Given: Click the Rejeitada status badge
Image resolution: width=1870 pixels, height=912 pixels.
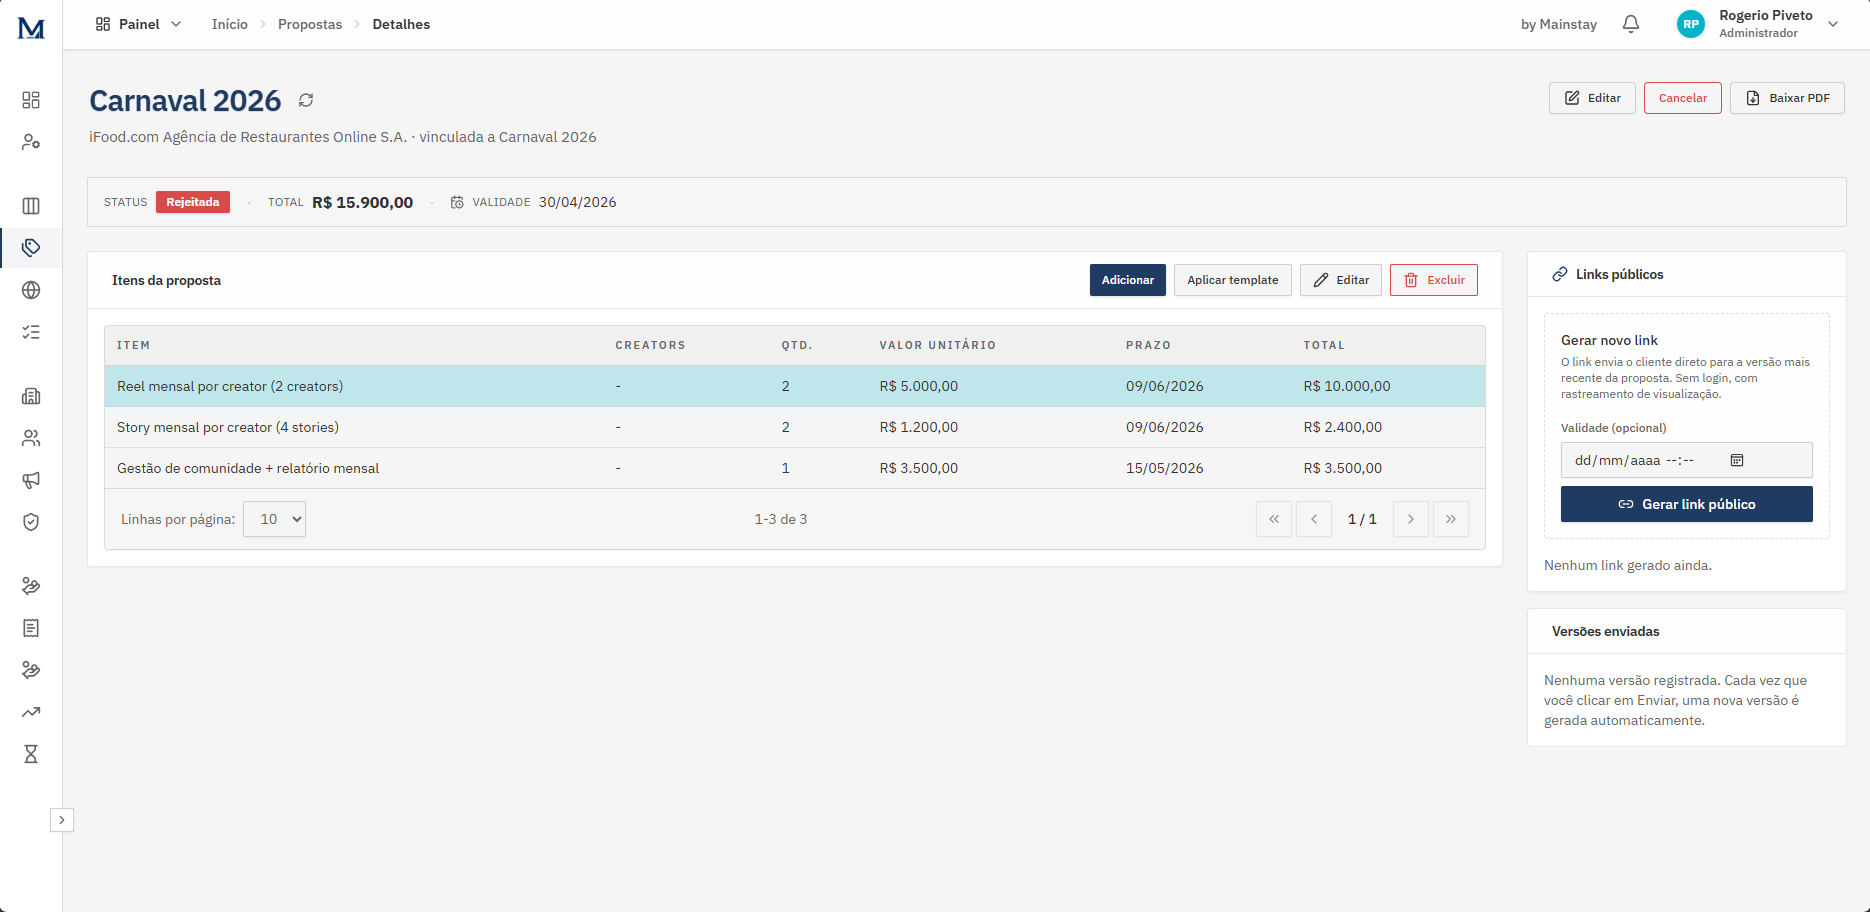Looking at the screenshot, I should click(x=193, y=202).
